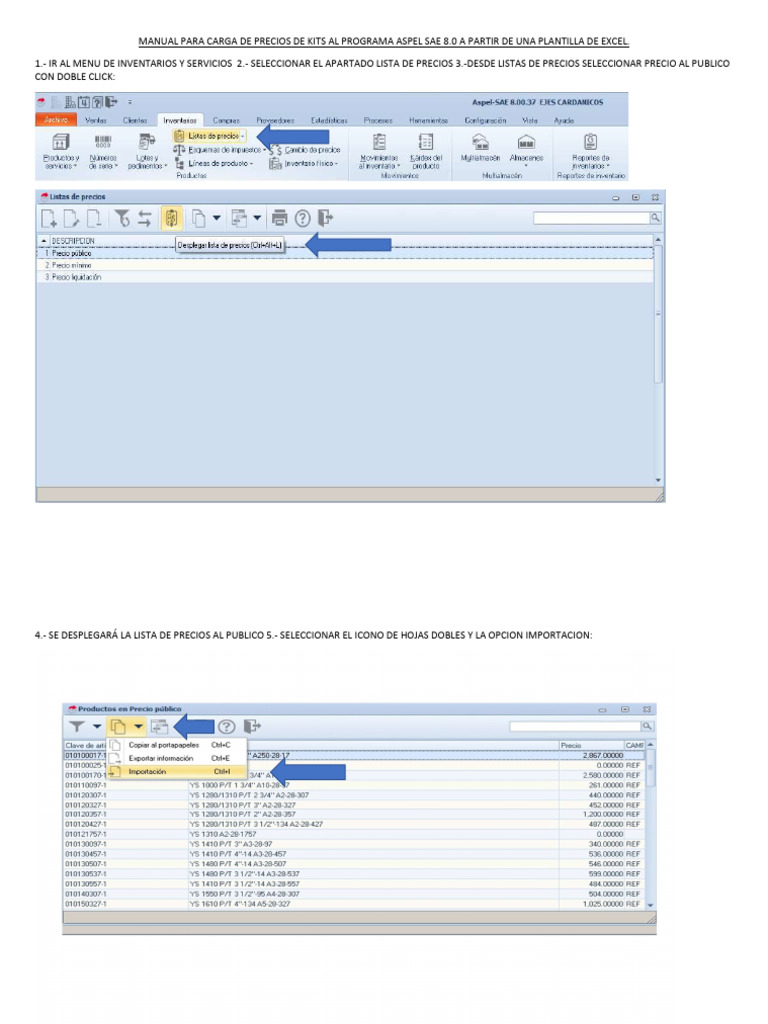Choose Copiar al portapapeles menu item

tap(177, 744)
